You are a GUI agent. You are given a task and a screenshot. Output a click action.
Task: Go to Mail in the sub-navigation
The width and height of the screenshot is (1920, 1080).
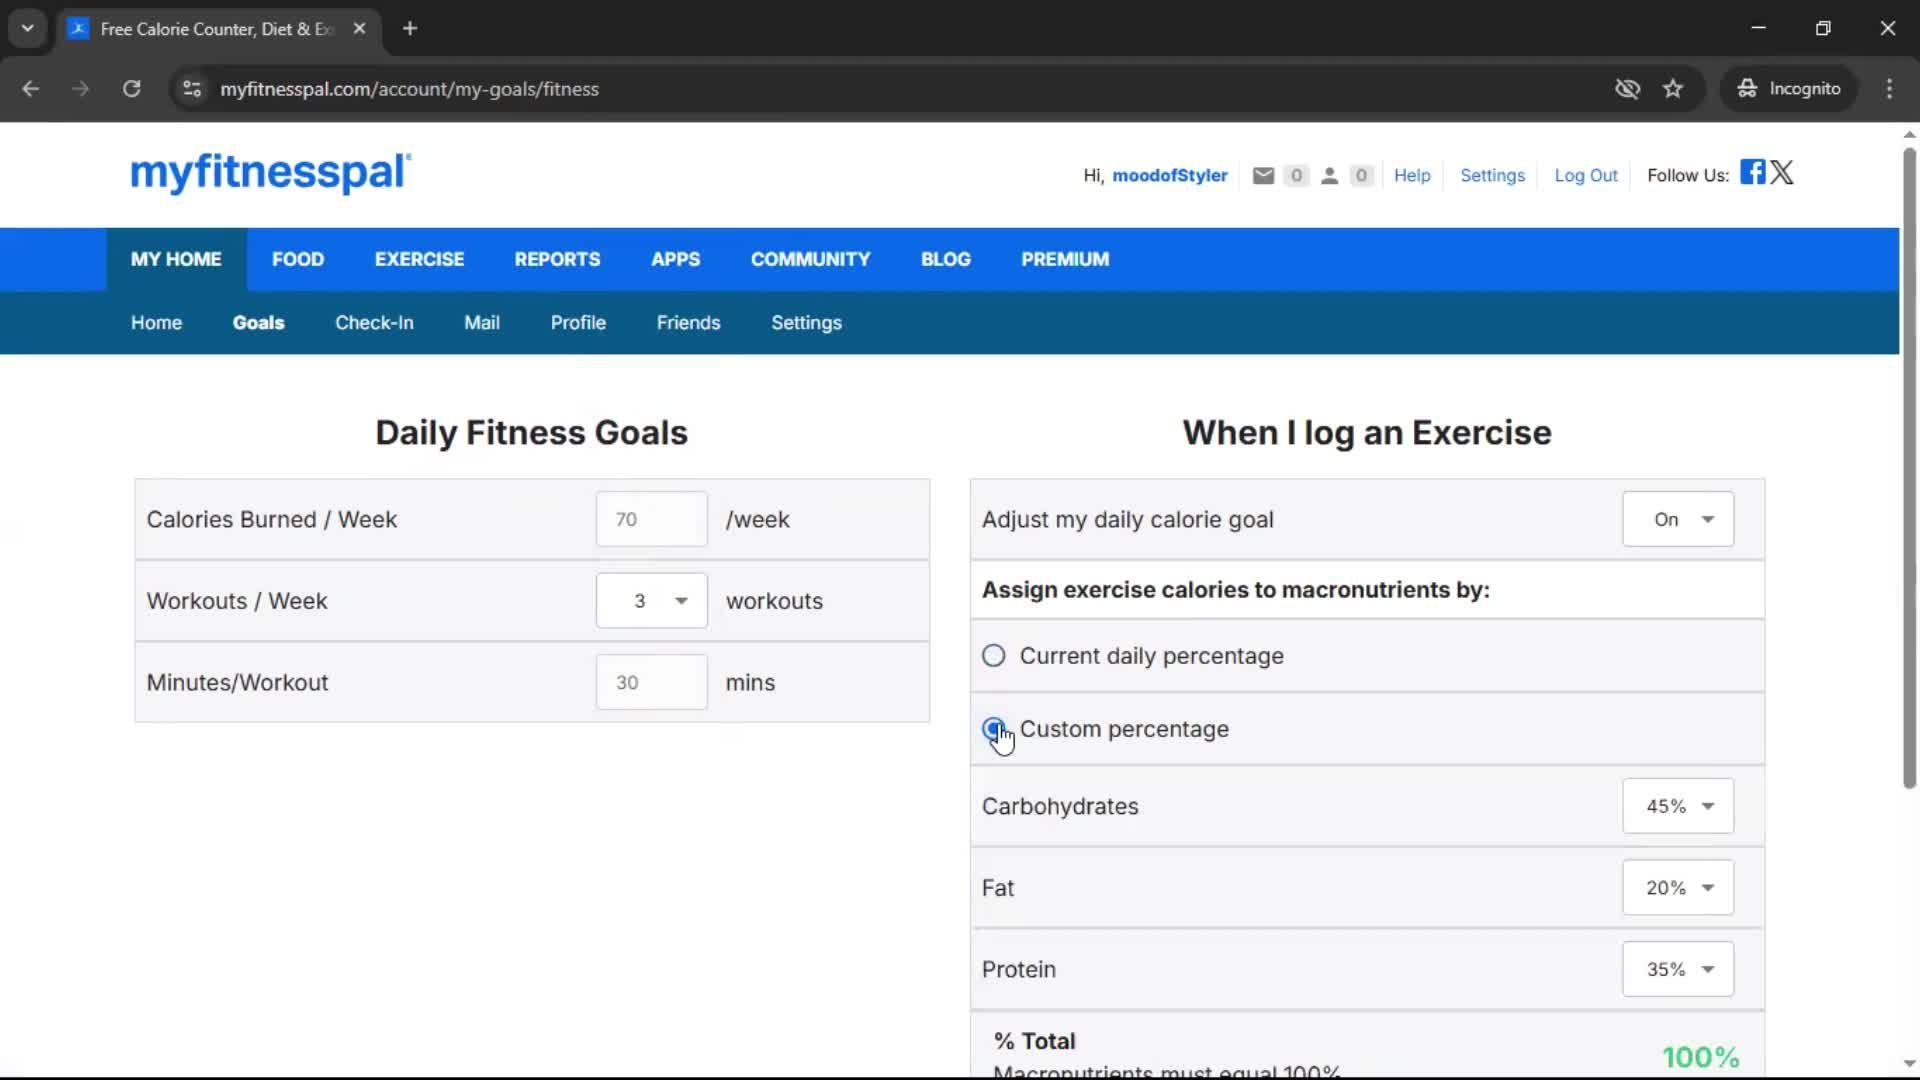(481, 323)
